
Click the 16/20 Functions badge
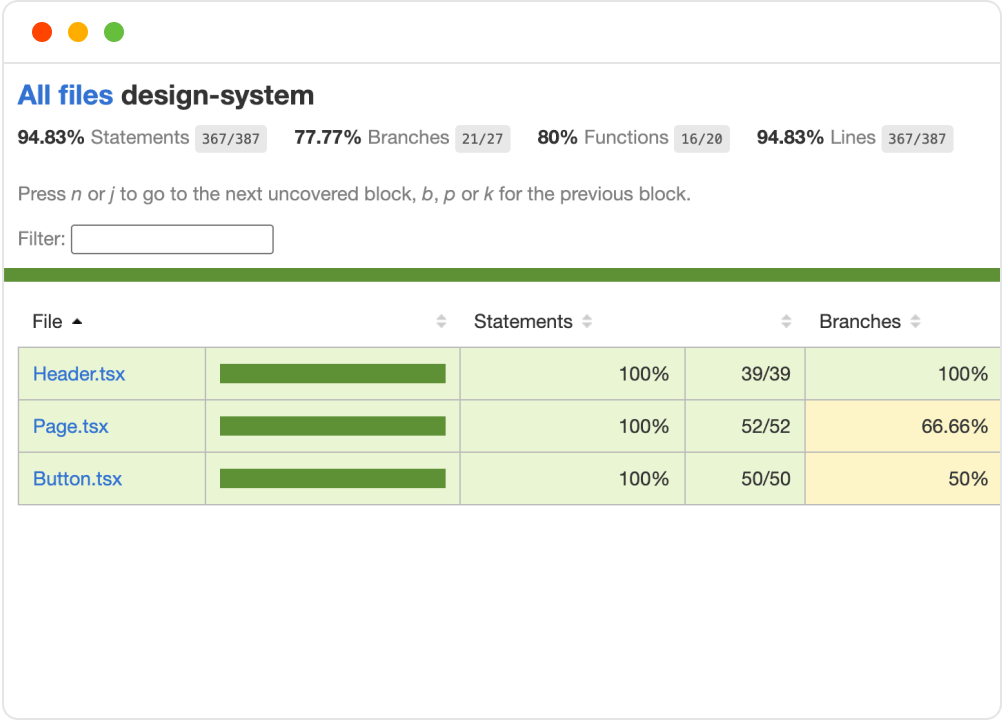point(701,139)
